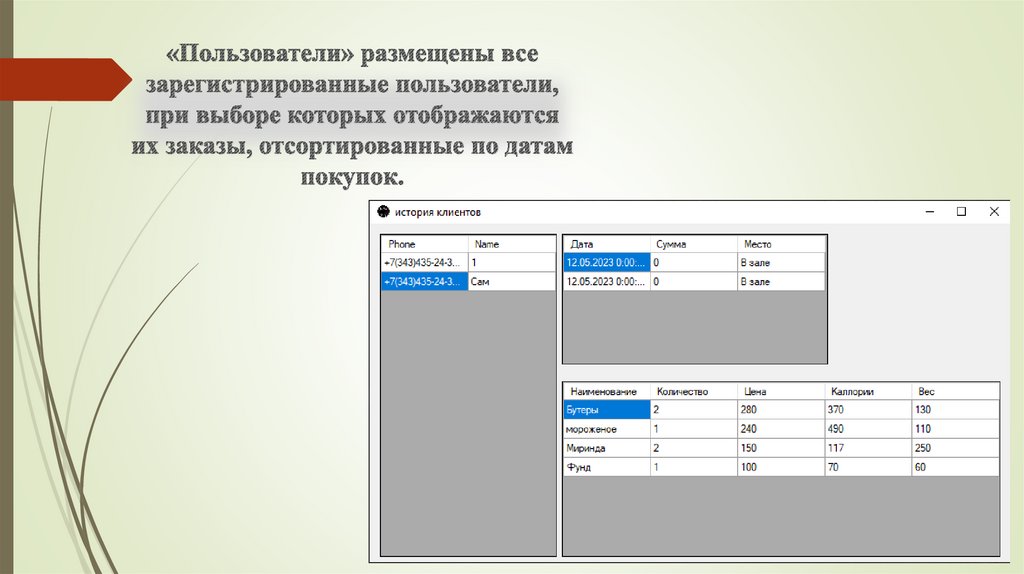The width and height of the screenshot is (1024, 574).
Task: Sort clients by the Phone column header
Action: [425, 244]
